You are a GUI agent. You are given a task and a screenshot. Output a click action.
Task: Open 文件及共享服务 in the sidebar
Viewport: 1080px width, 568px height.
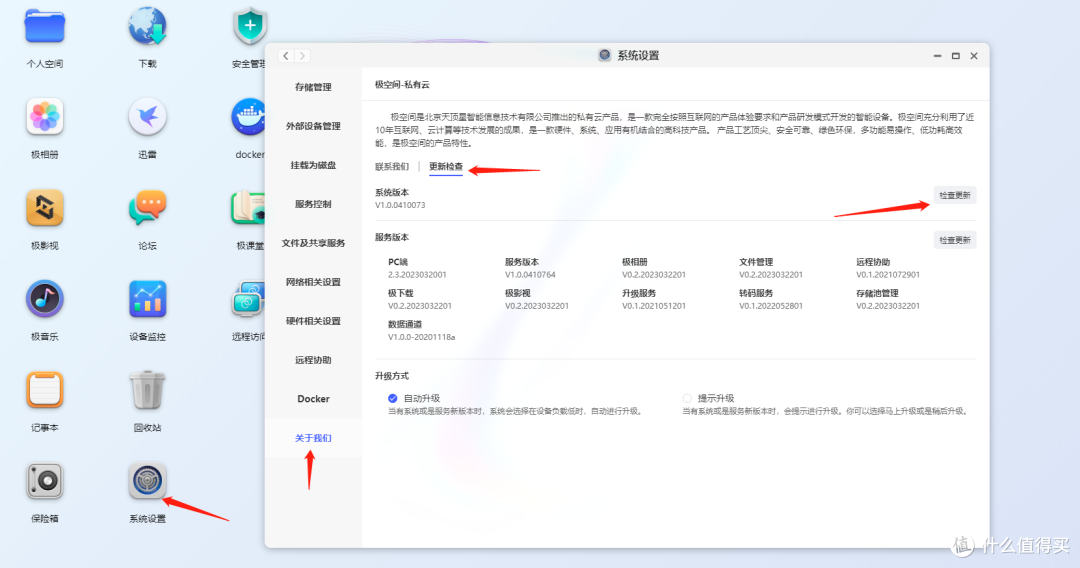pos(313,243)
